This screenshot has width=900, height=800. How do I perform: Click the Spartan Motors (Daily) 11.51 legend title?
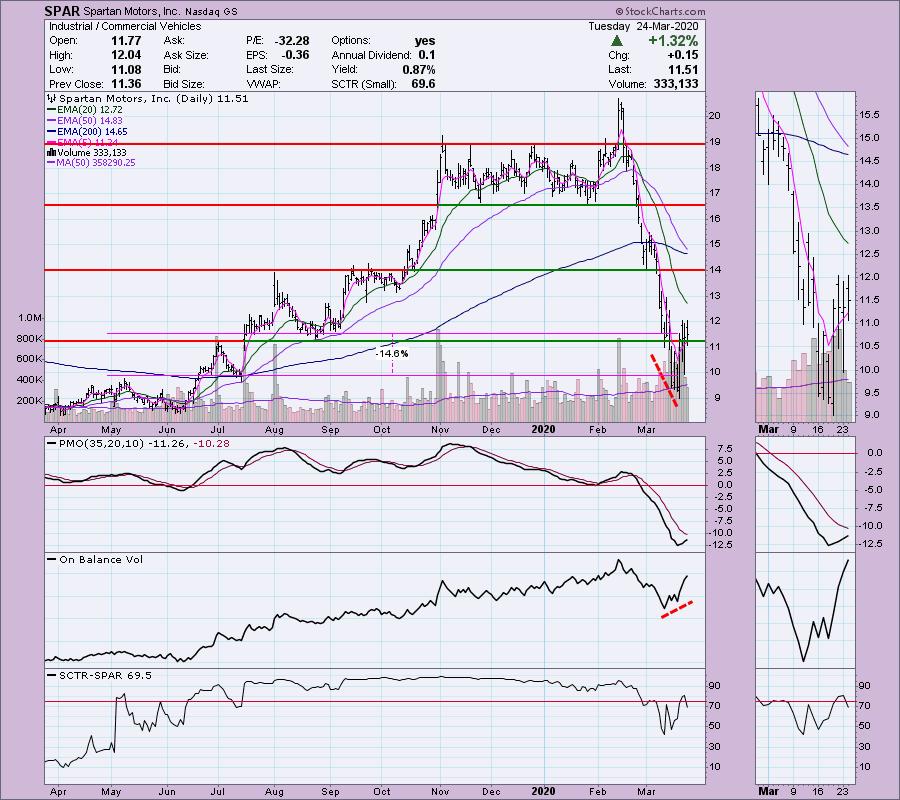154,99
